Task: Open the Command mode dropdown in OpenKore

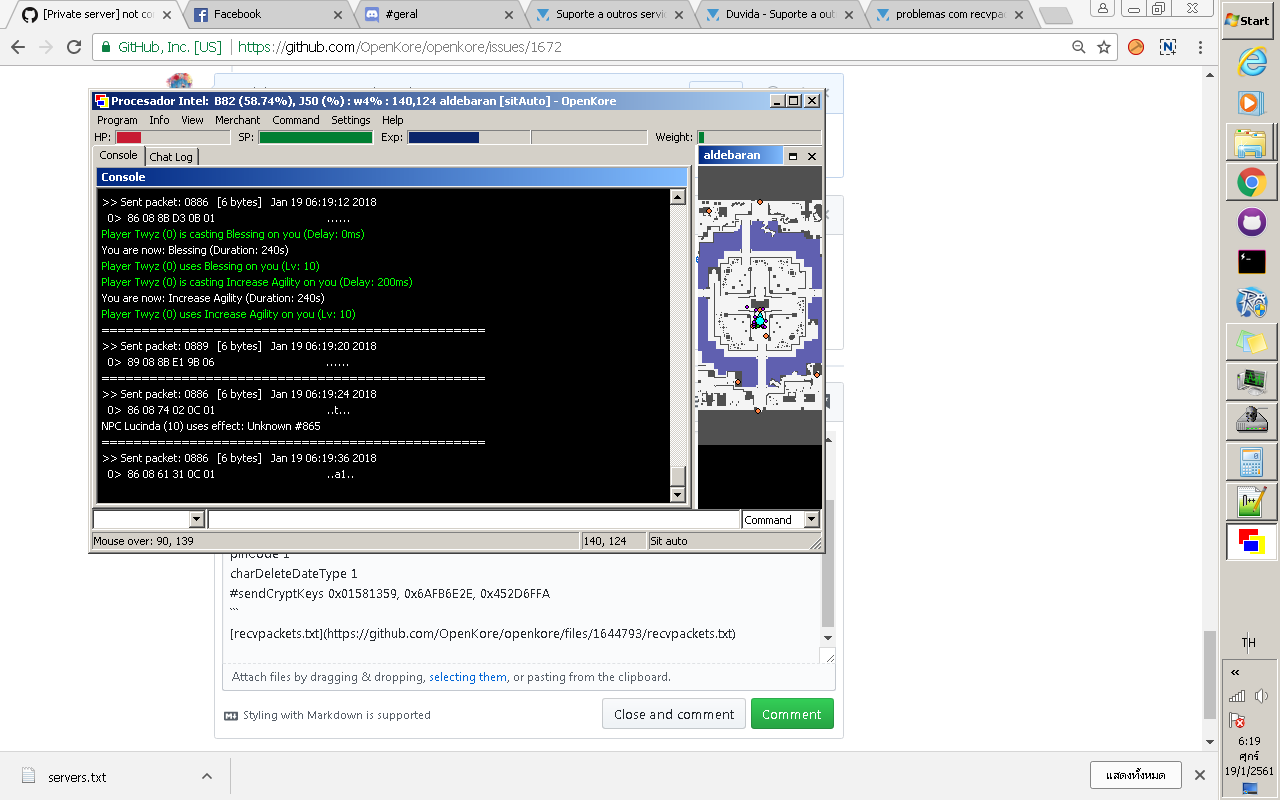Action: click(780, 519)
